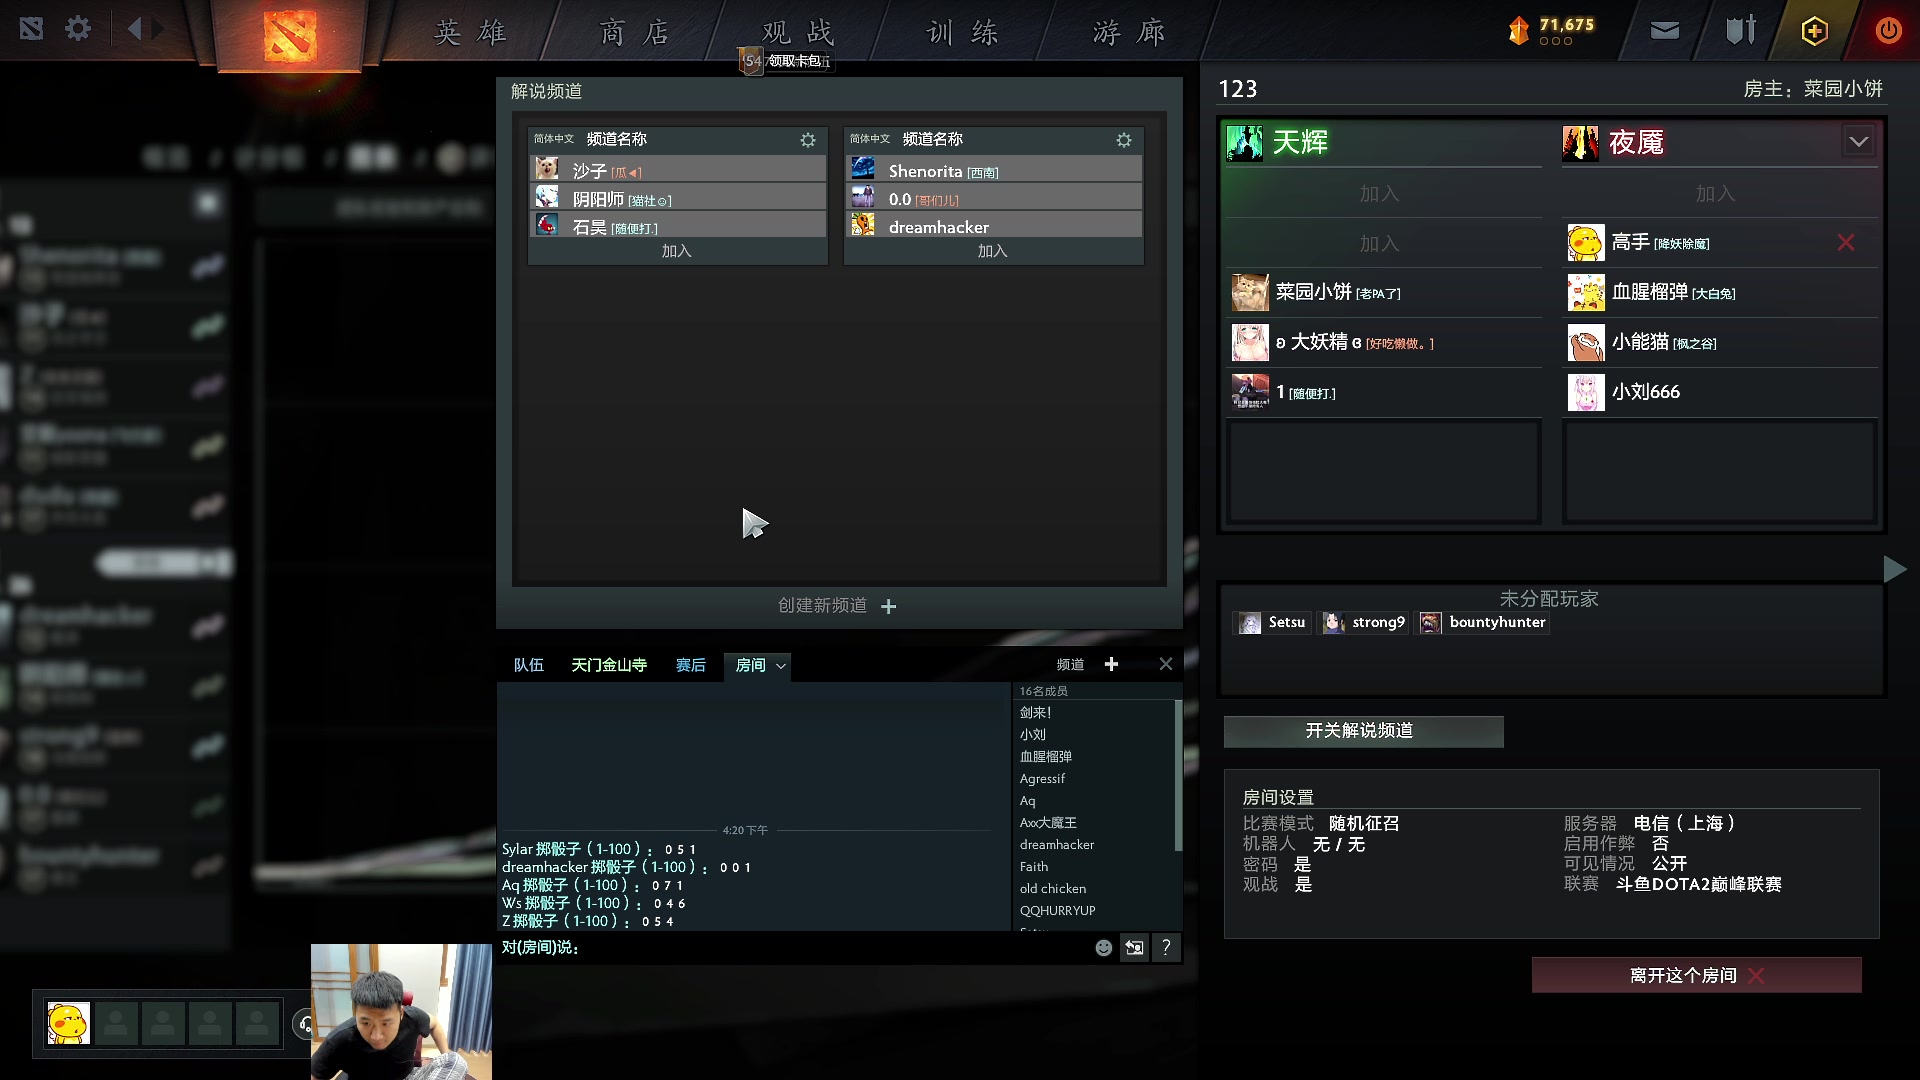Image resolution: width=1920 pixels, height=1080 pixels.
Task: Toggle the caster channel panel button
Action: (1363, 731)
